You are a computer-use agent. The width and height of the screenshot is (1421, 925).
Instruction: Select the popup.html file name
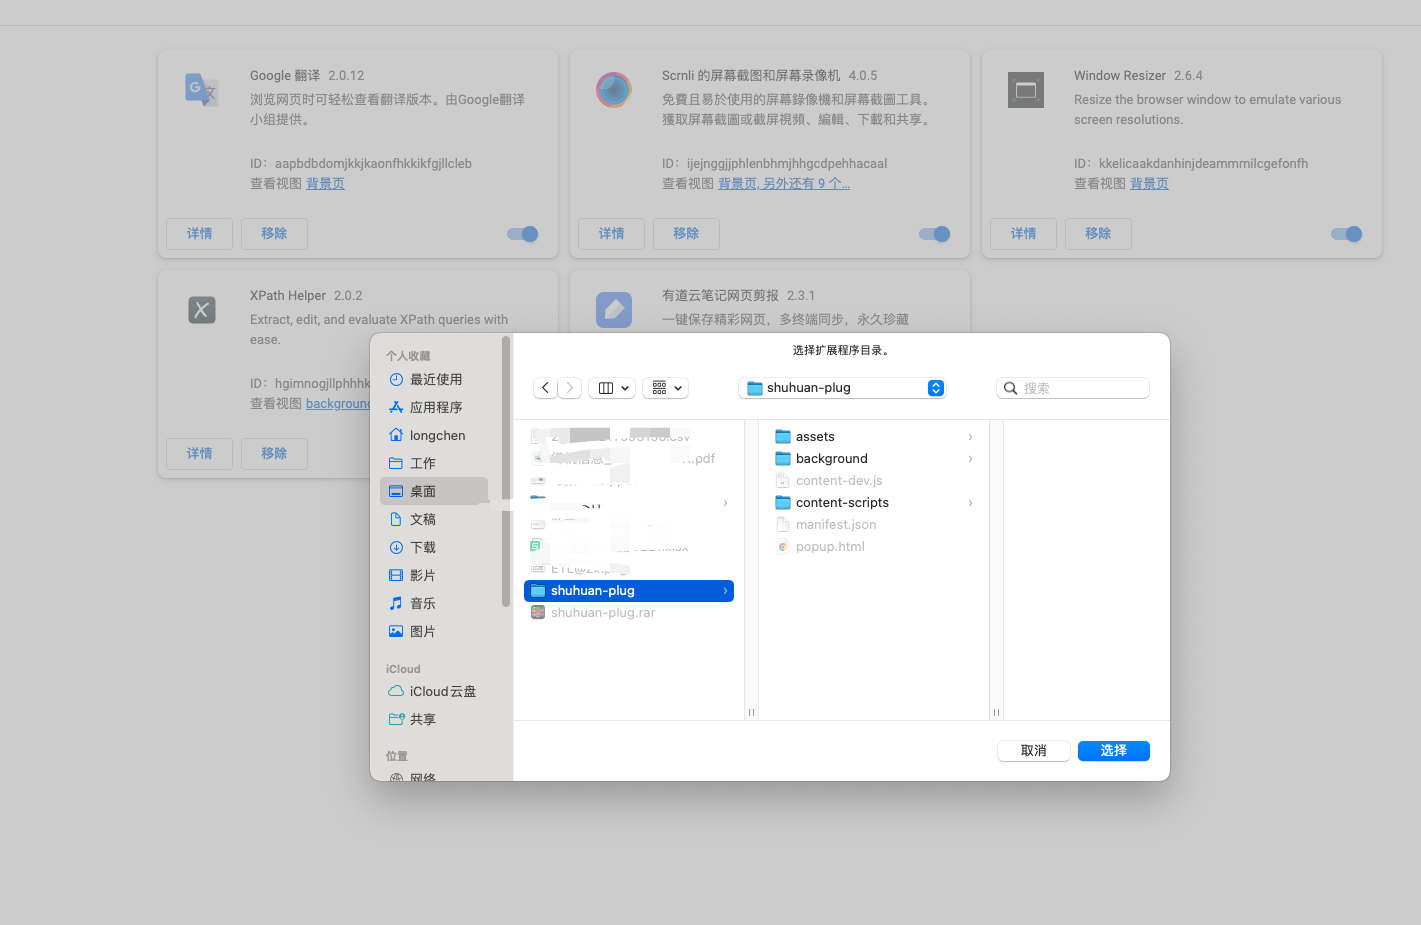[x=830, y=547]
